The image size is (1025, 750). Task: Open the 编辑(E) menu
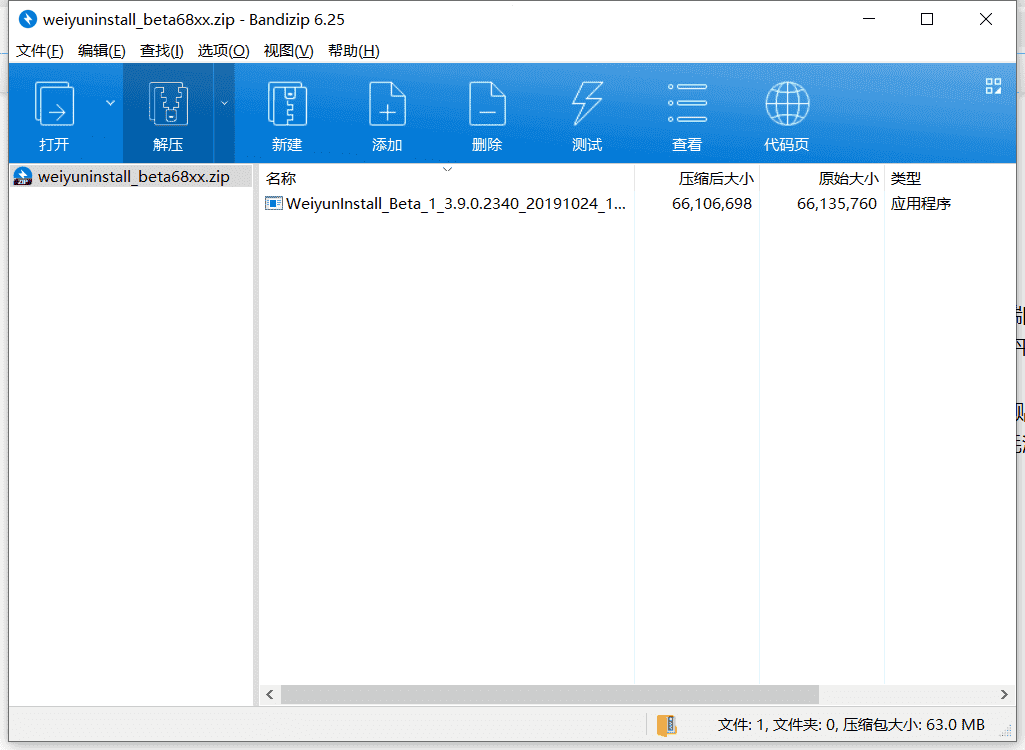click(101, 50)
